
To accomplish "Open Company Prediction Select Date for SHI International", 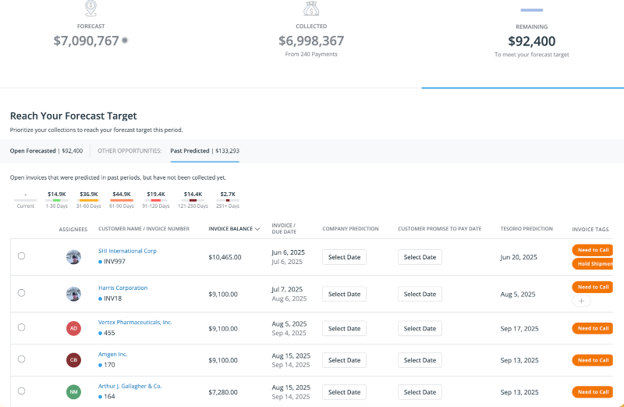I will point(344,257).
